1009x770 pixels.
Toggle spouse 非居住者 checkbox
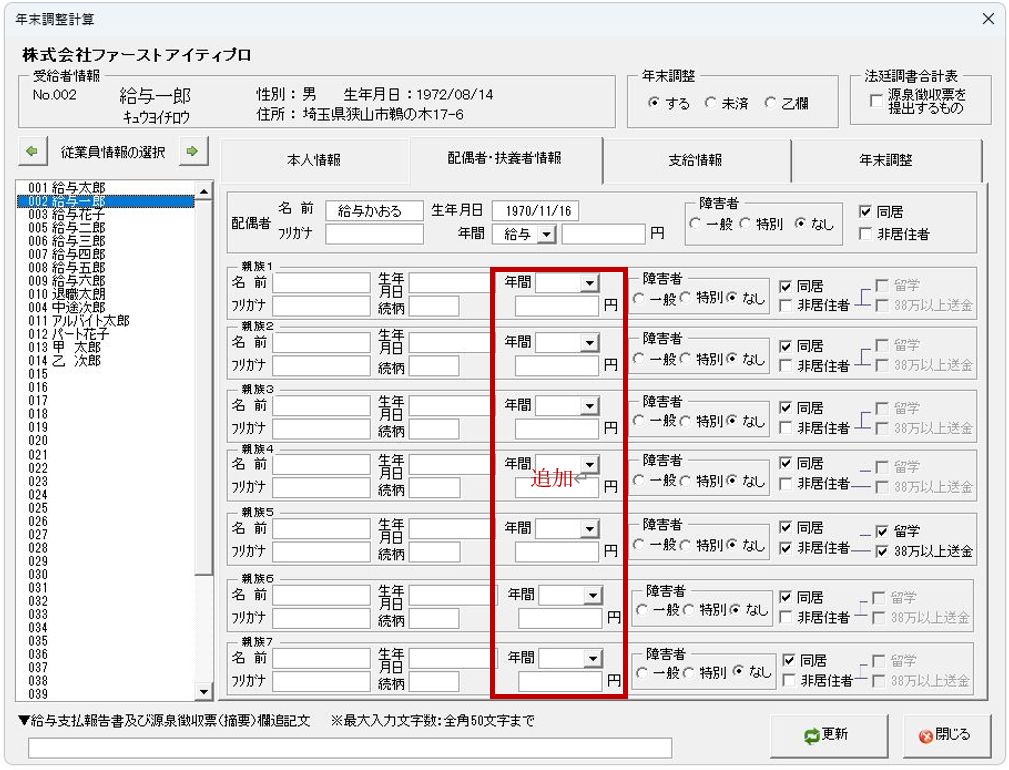pyautogui.click(x=866, y=234)
